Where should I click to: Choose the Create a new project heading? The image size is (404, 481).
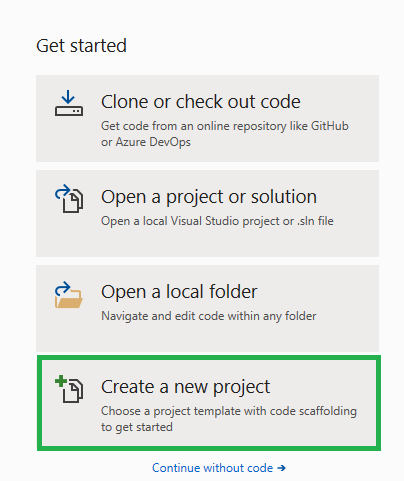185,387
